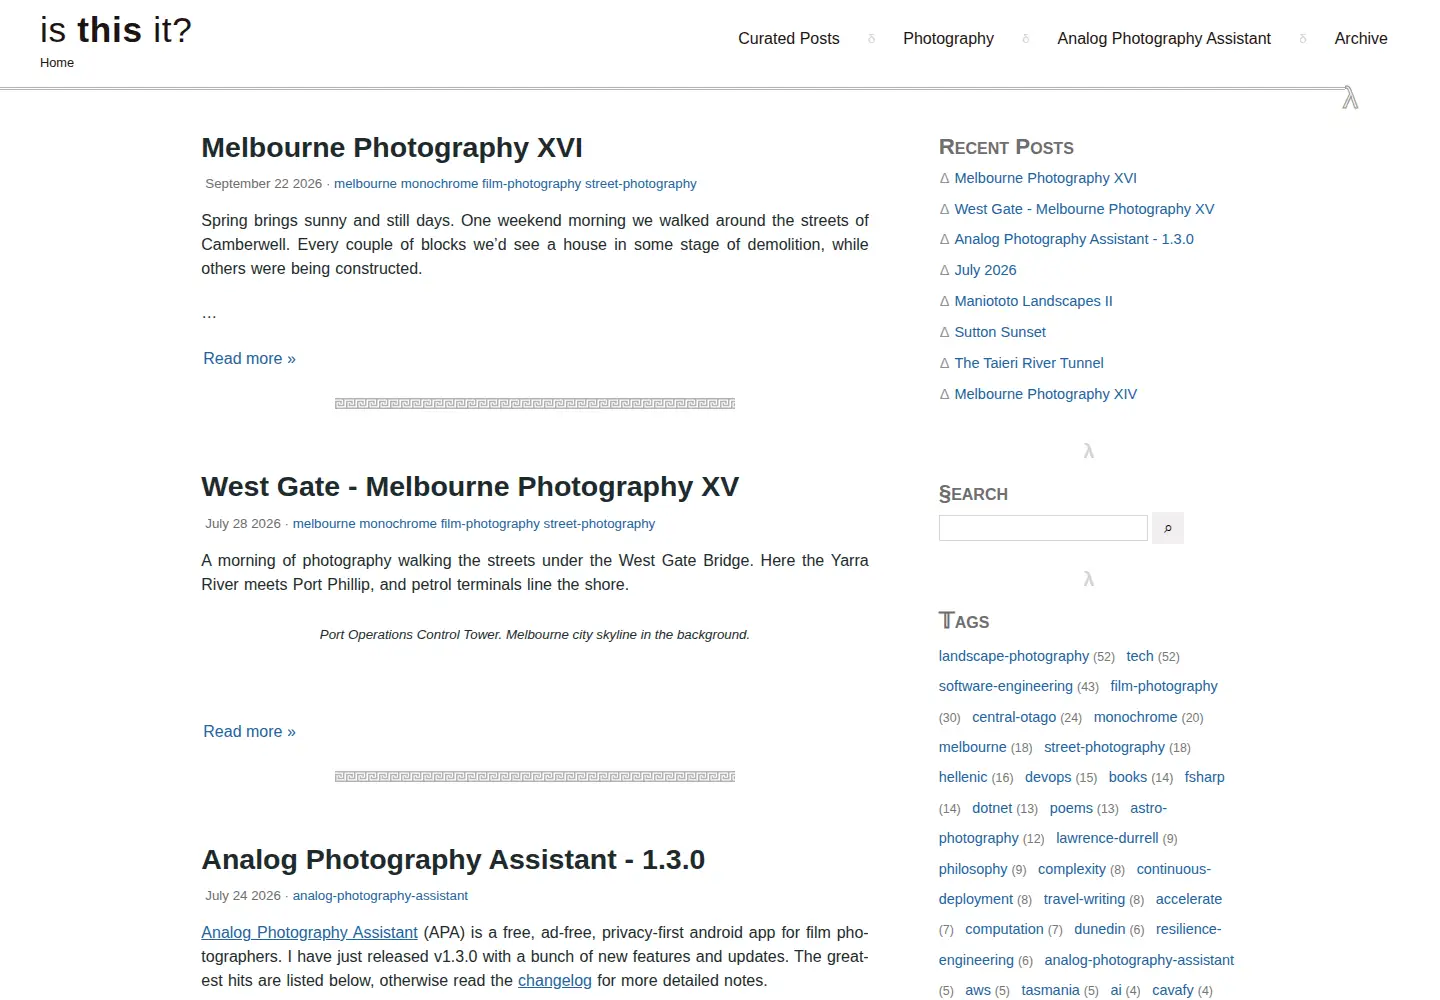Click into the search text field

click(1043, 528)
